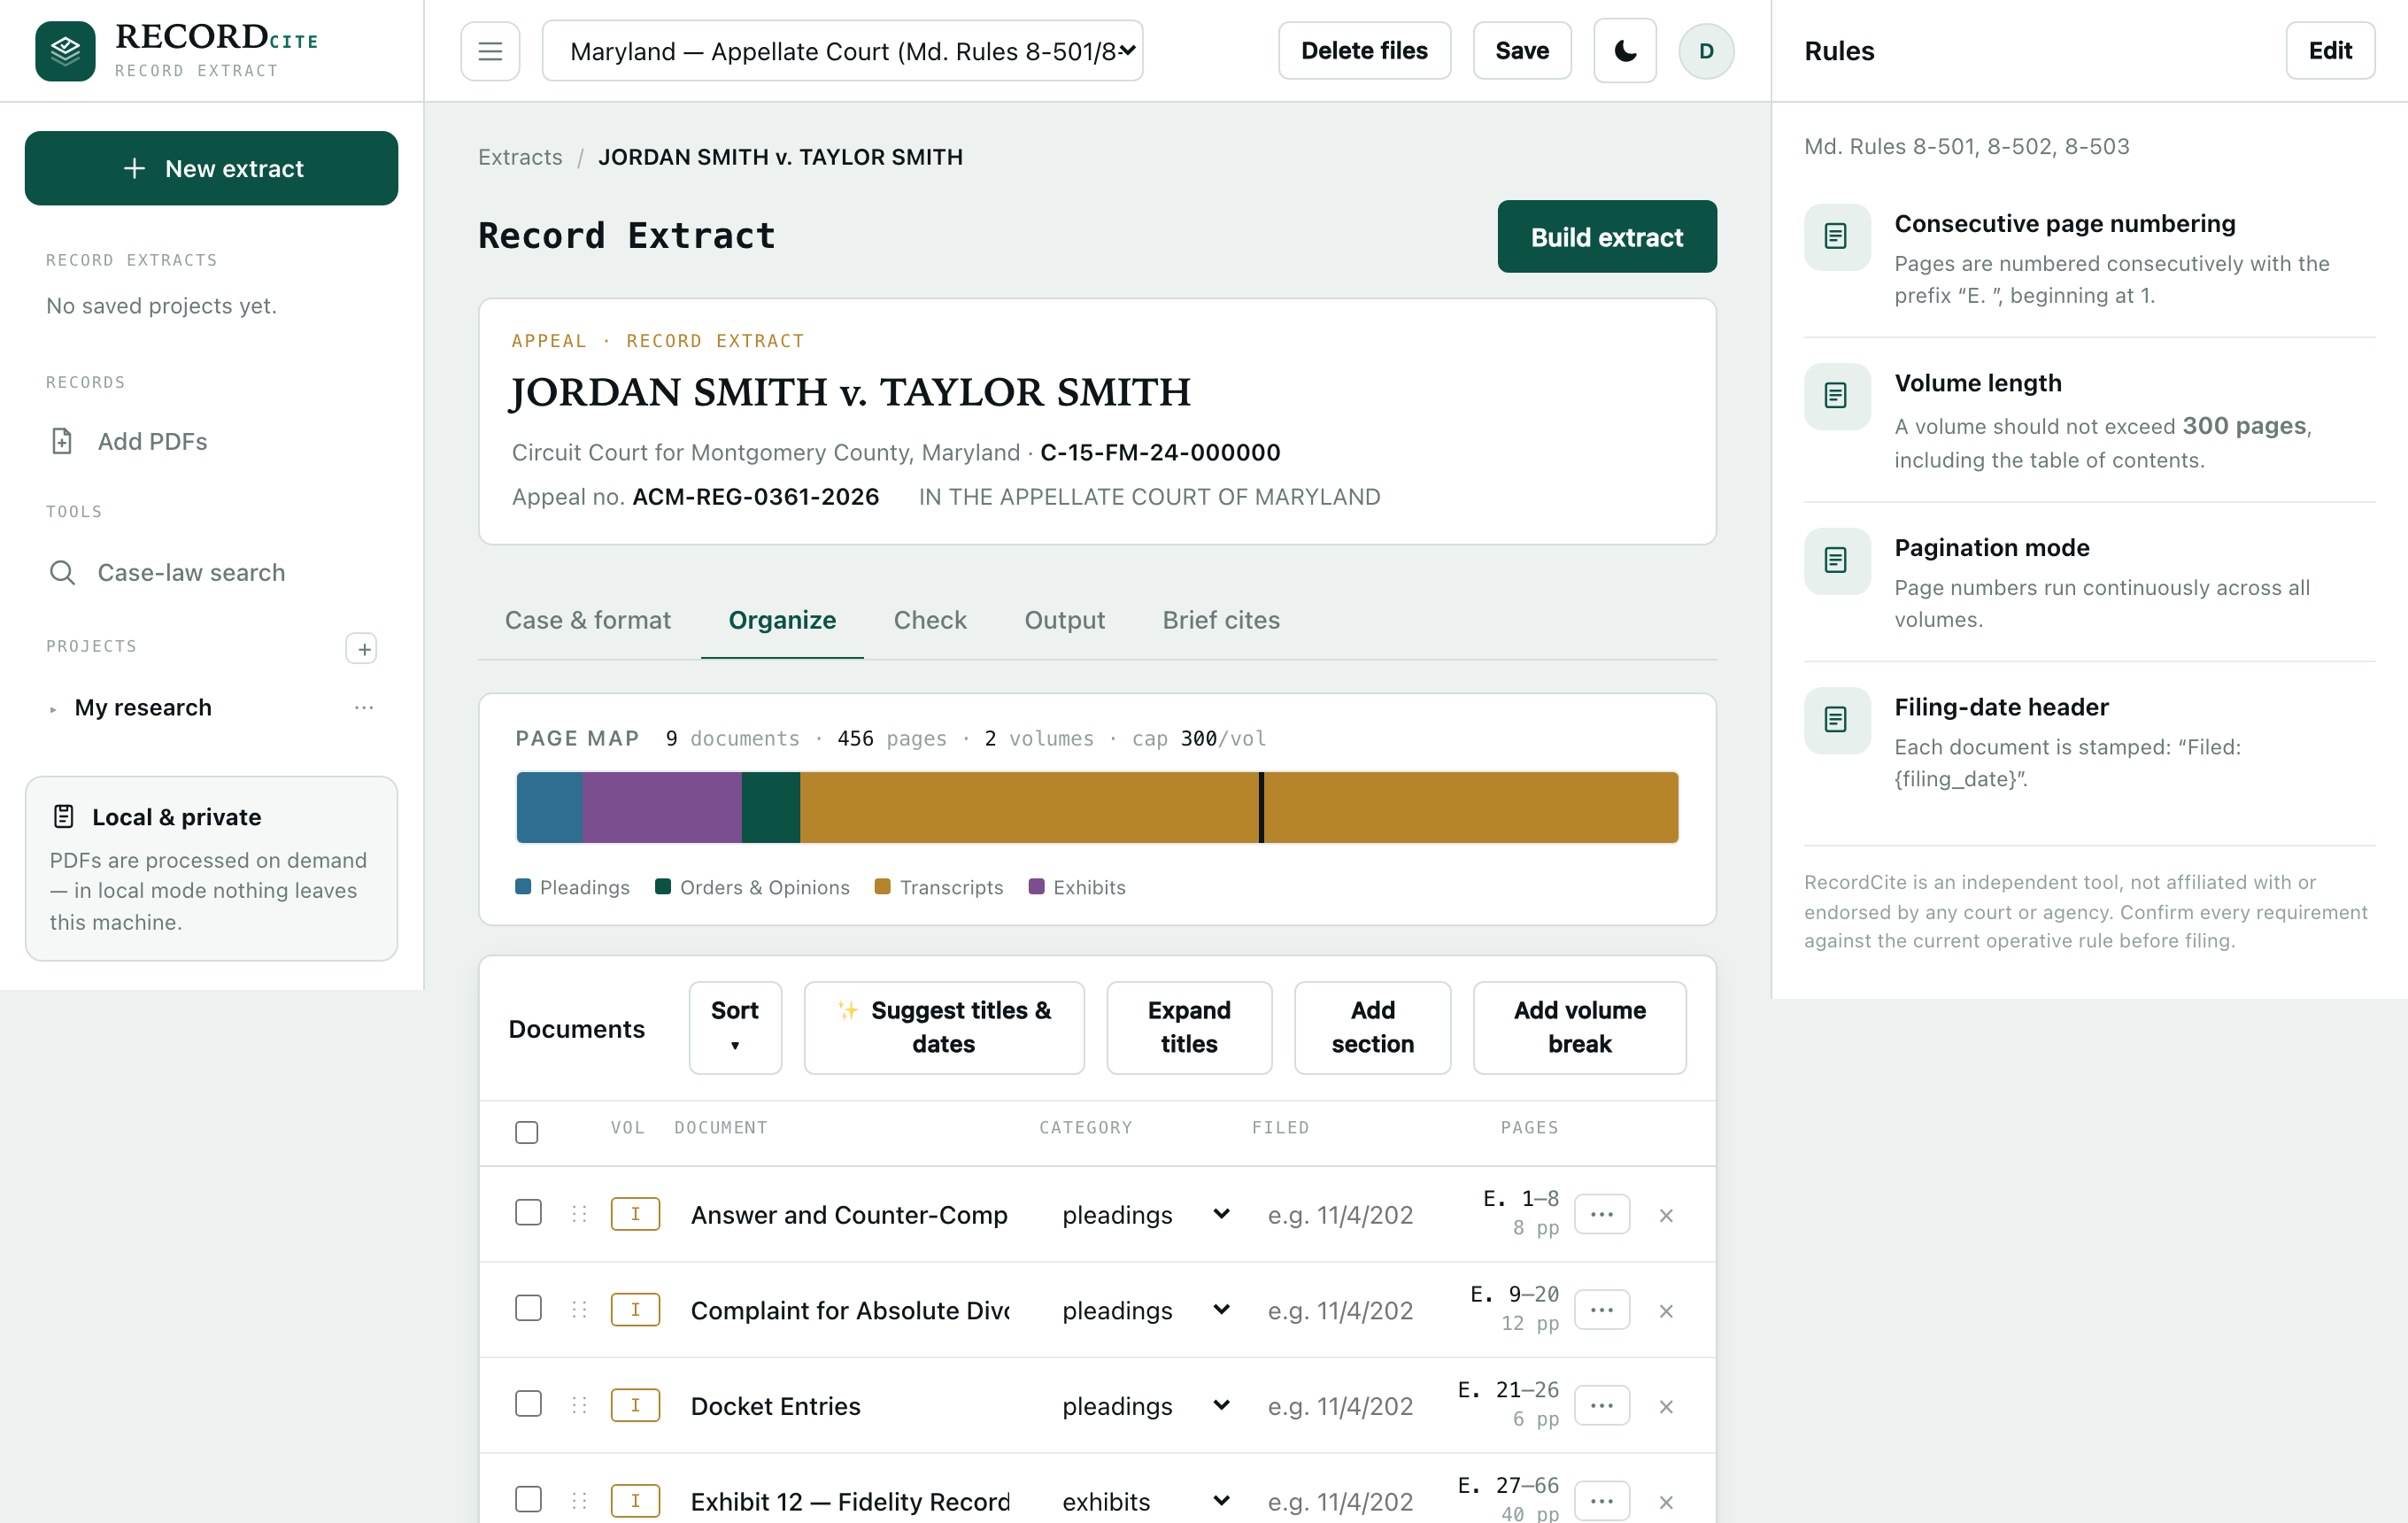Open the Sort dropdown
2408x1523 pixels.
click(x=735, y=1027)
